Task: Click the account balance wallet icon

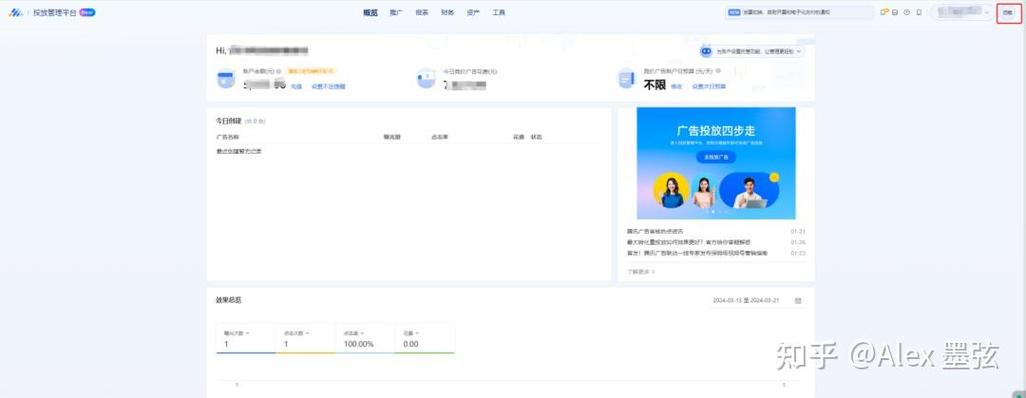Action: [226, 79]
